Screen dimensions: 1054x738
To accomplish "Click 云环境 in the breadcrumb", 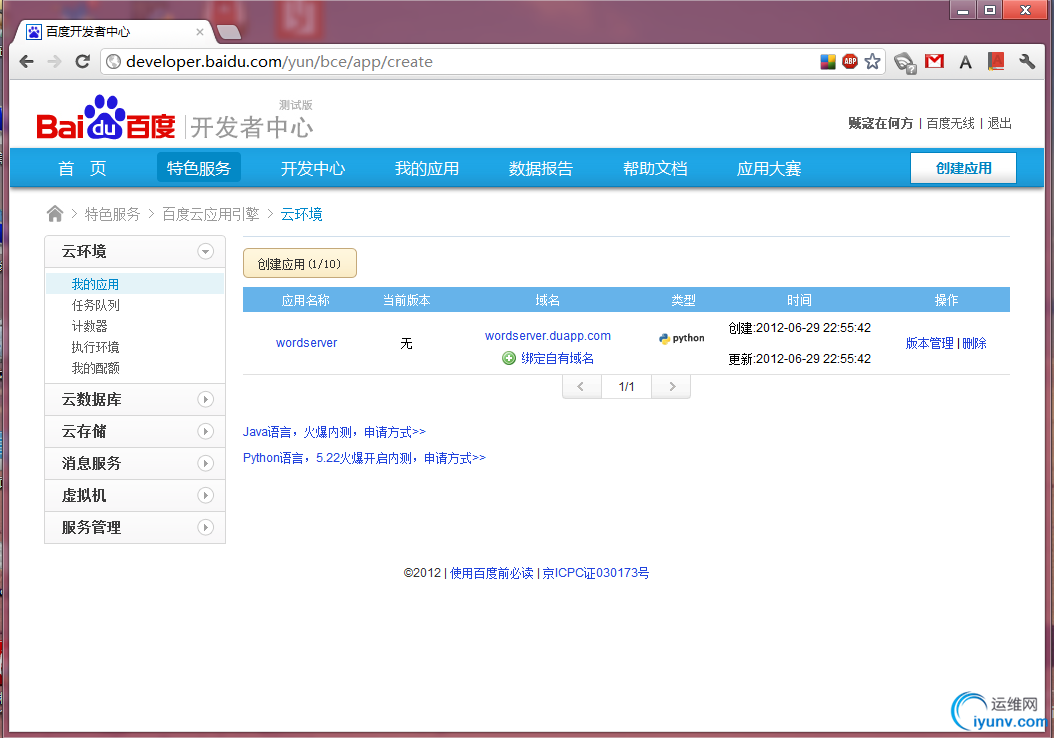I will pos(301,214).
